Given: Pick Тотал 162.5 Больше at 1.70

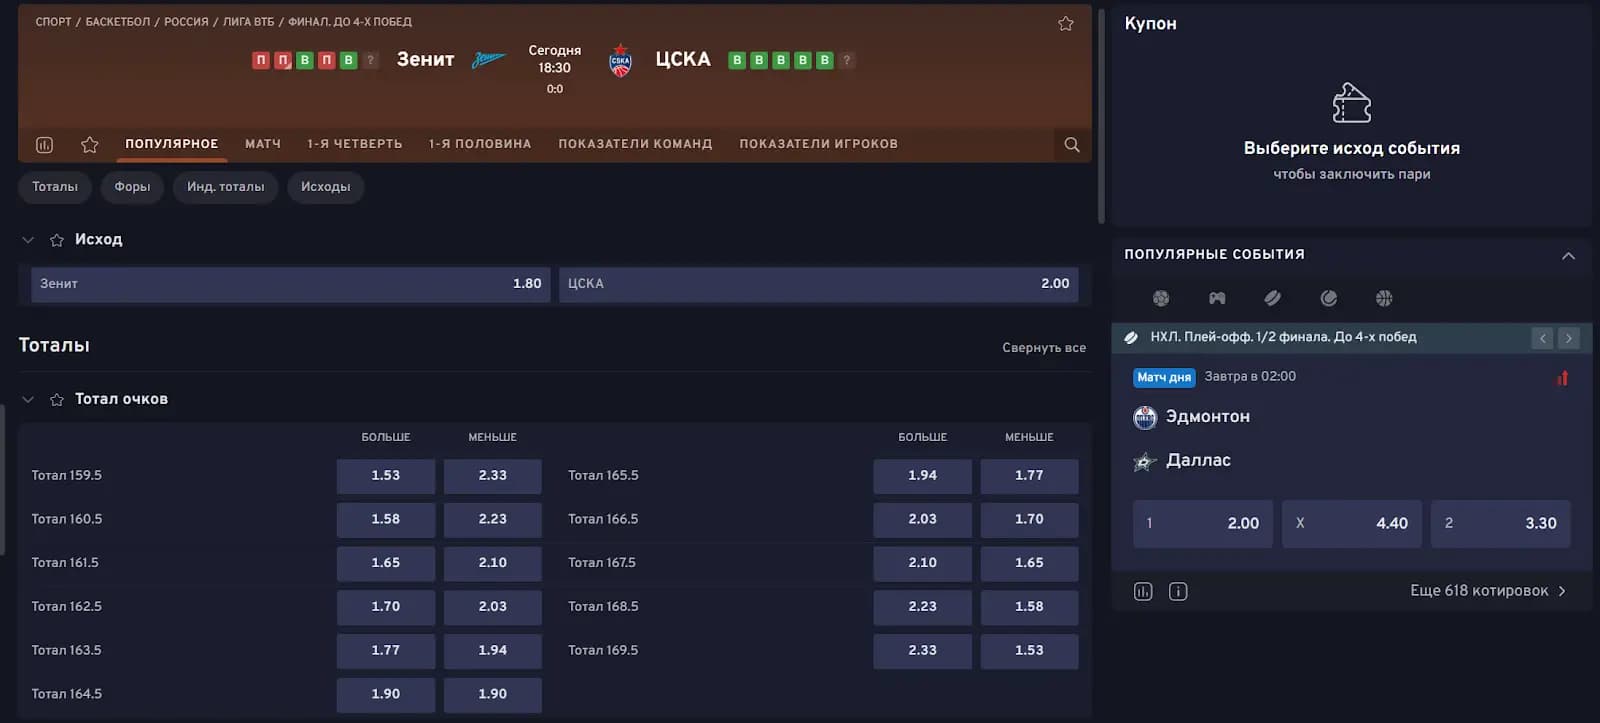Looking at the screenshot, I should coord(386,607).
